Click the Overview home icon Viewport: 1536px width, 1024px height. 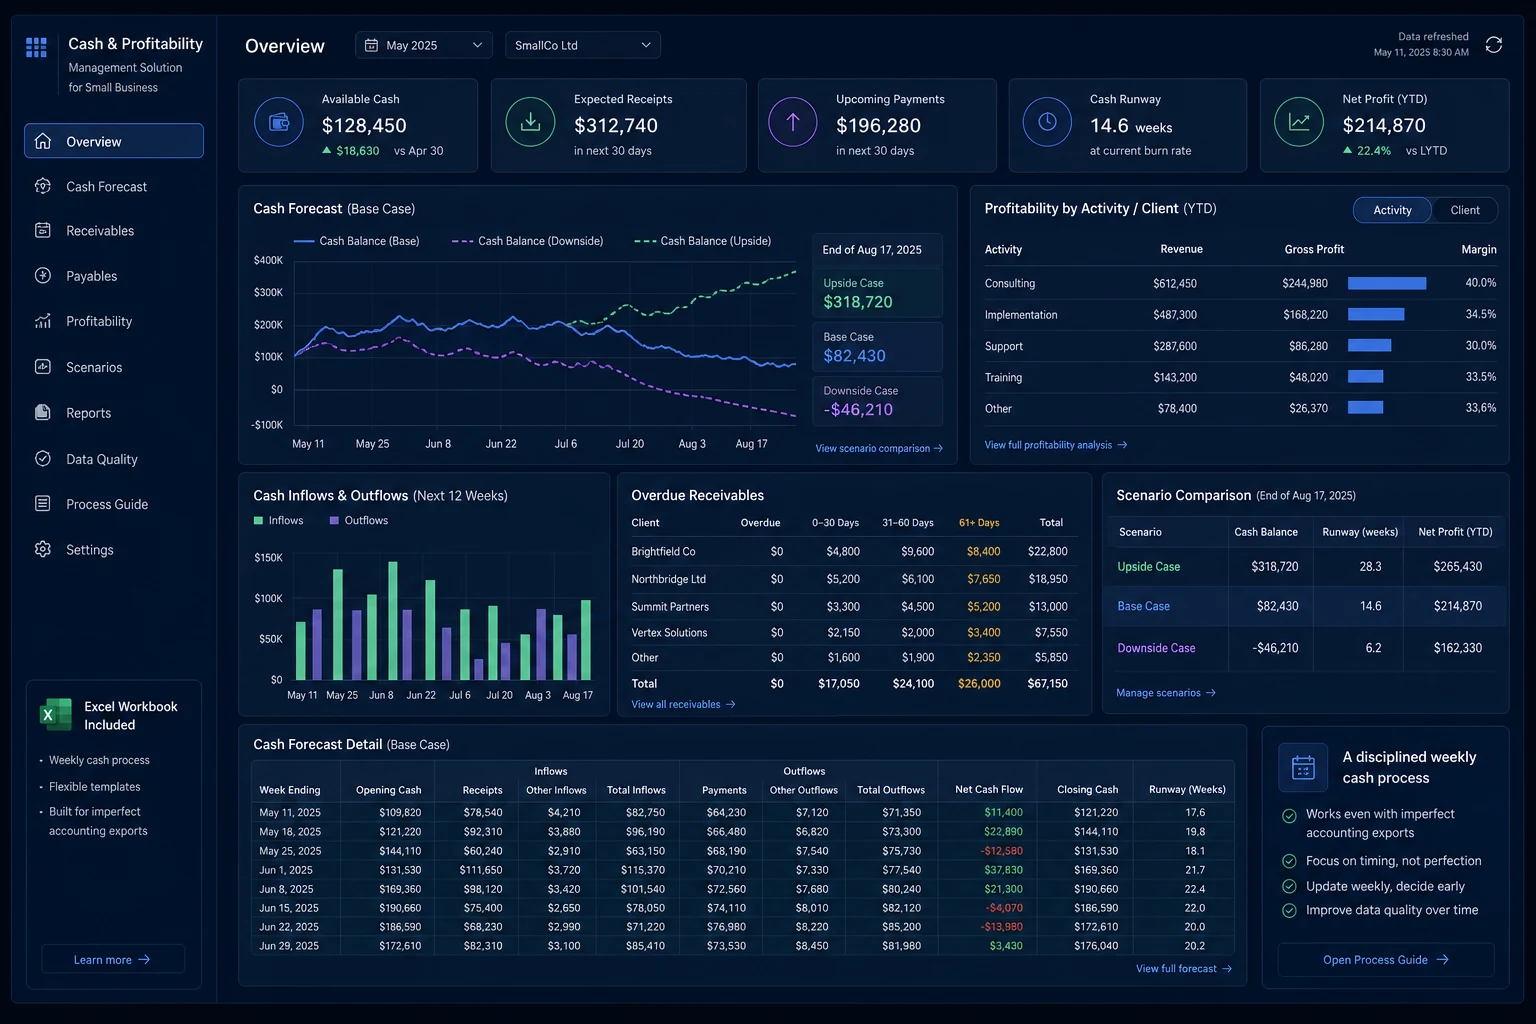click(x=43, y=141)
